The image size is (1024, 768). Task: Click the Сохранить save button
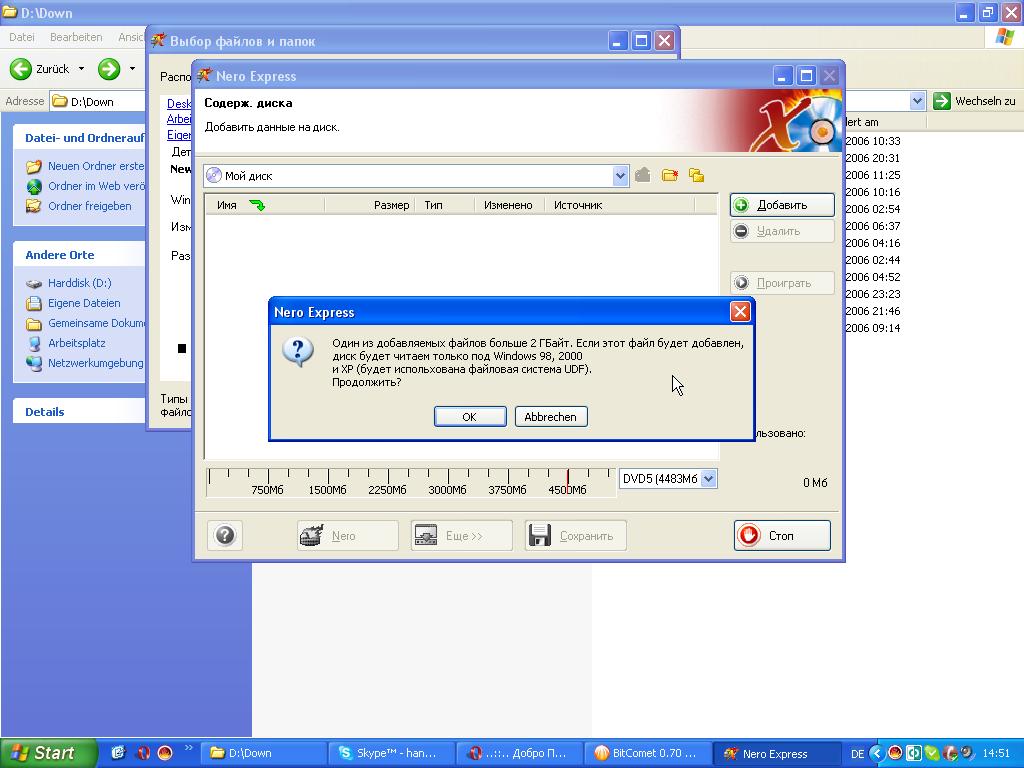pyautogui.click(x=575, y=536)
